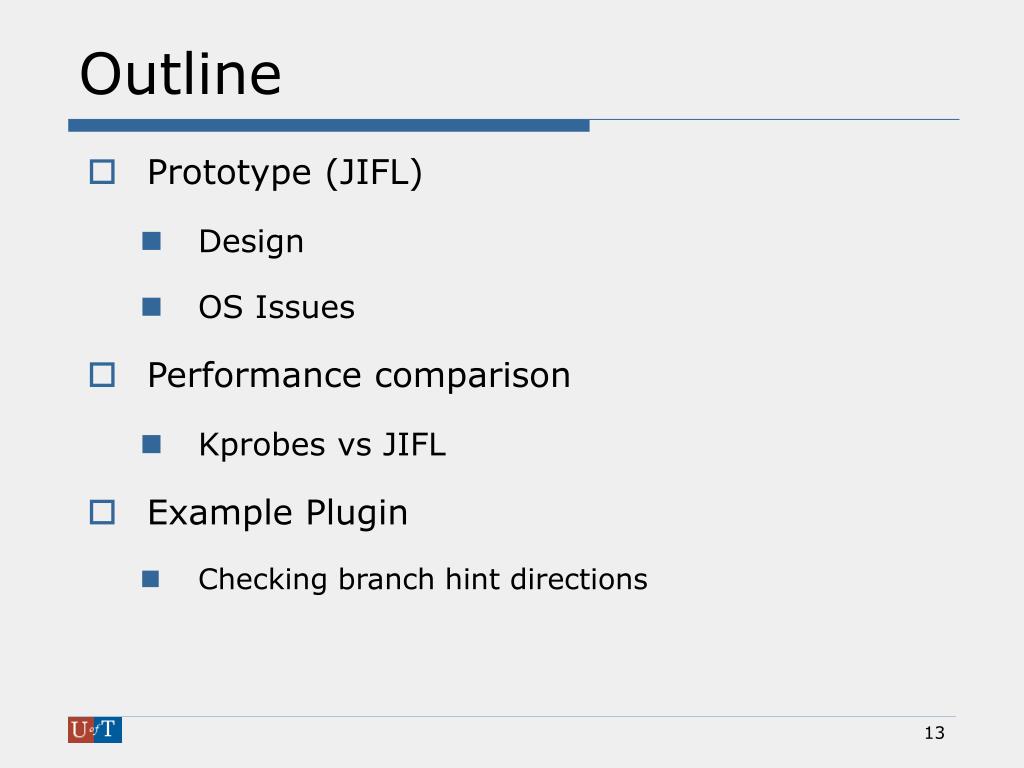Image resolution: width=1024 pixels, height=768 pixels.
Task: Click the thick blue title underline bar
Action: click(329, 125)
